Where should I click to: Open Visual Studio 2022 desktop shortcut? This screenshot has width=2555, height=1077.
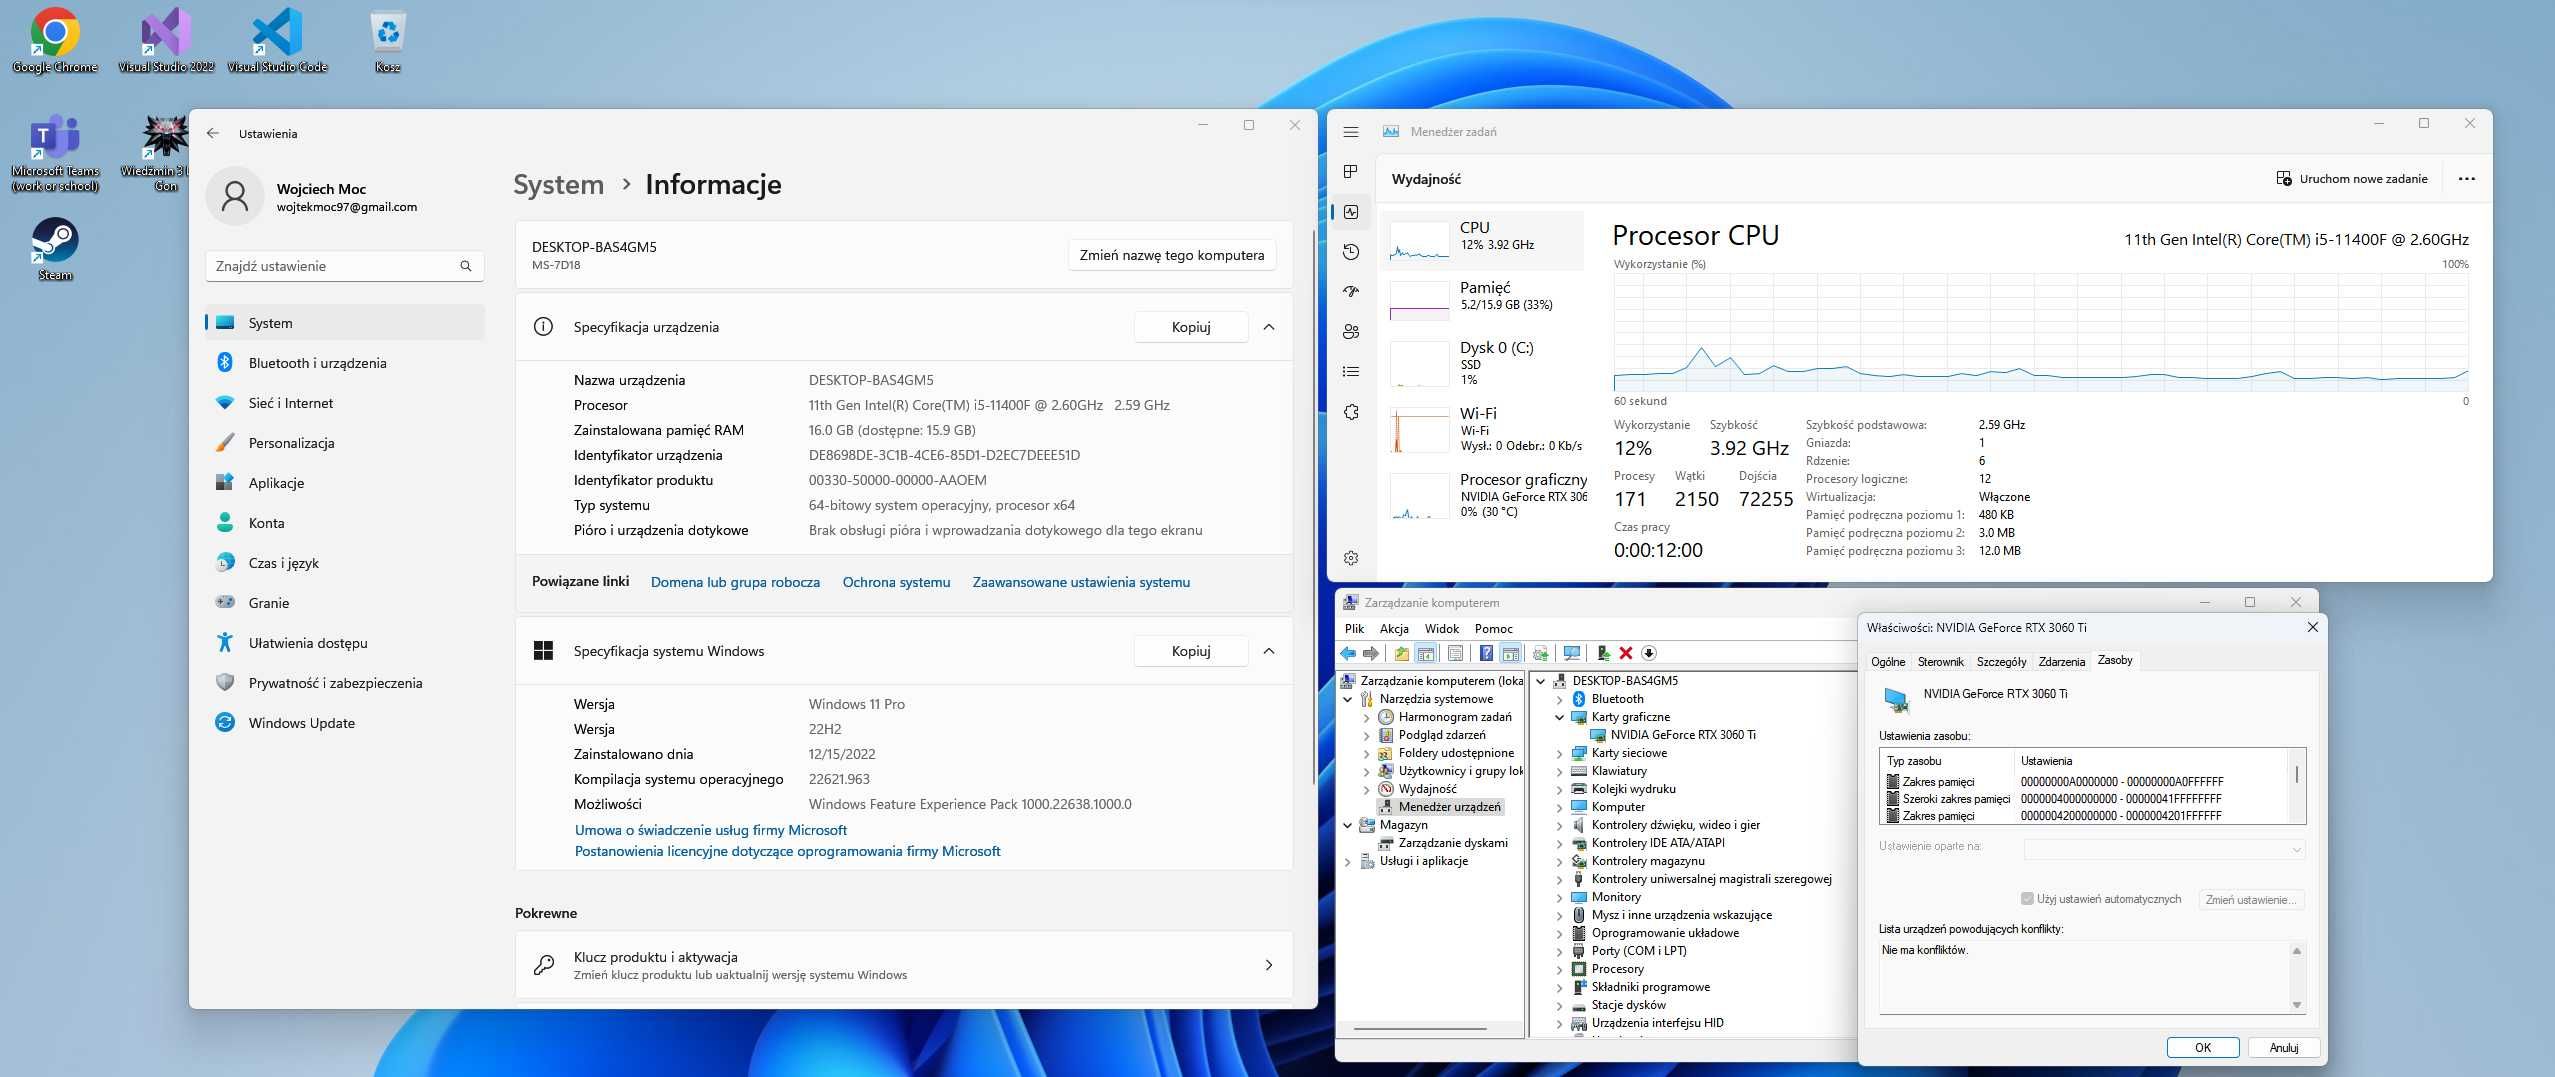pyautogui.click(x=166, y=40)
